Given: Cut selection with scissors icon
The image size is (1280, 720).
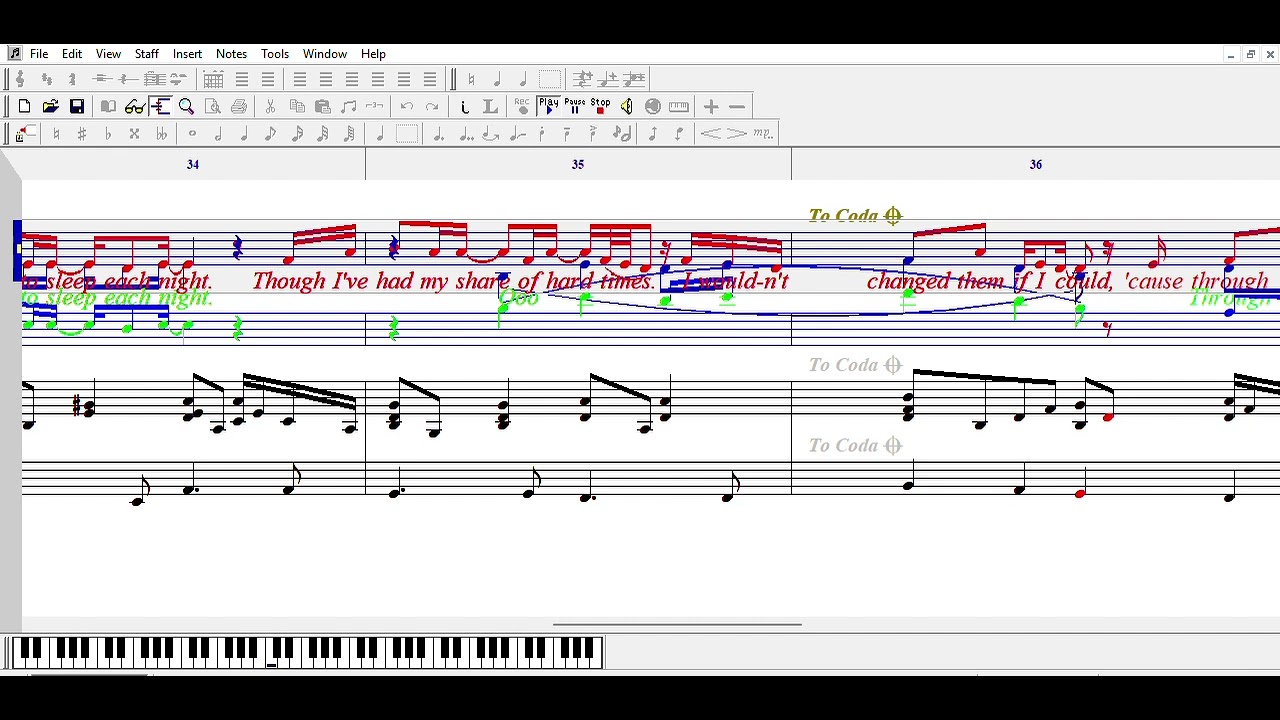Looking at the screenshot, I should (x=270, y=106).
